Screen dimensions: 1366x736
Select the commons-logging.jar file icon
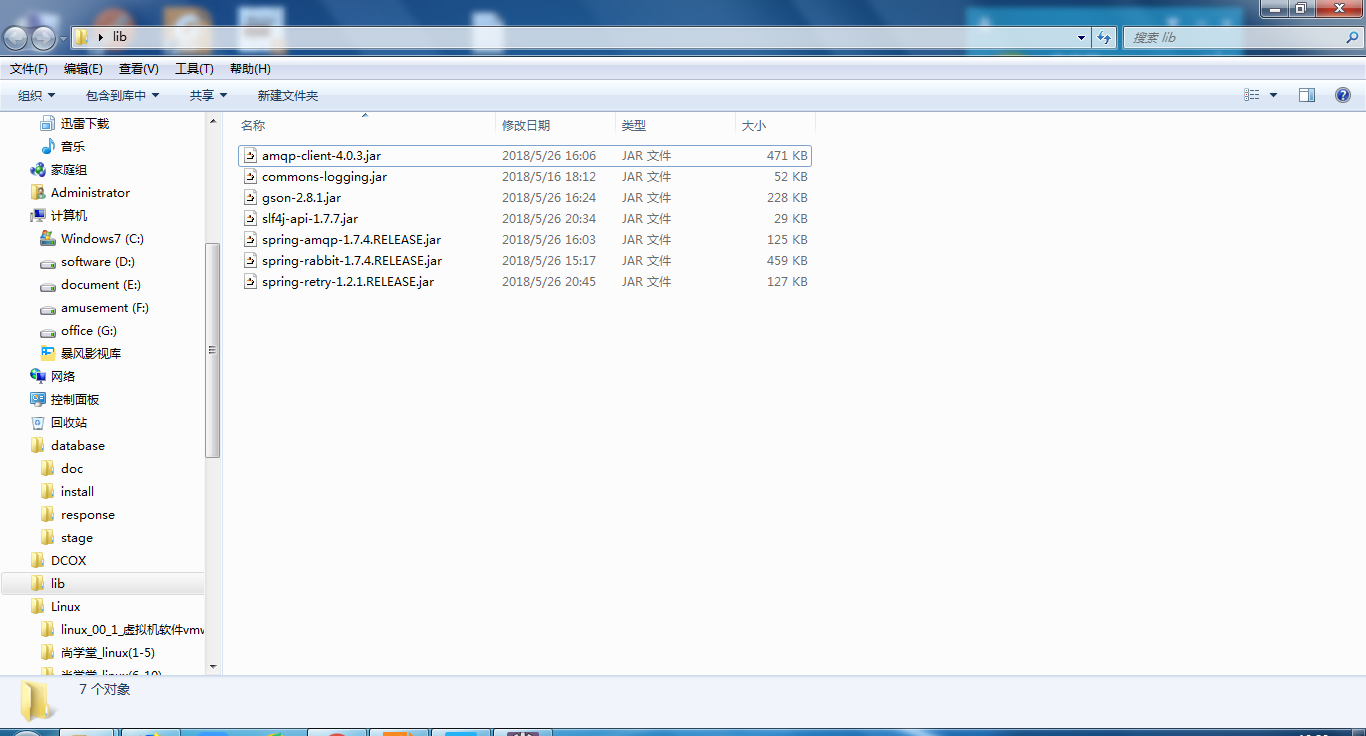coord(251,177)
